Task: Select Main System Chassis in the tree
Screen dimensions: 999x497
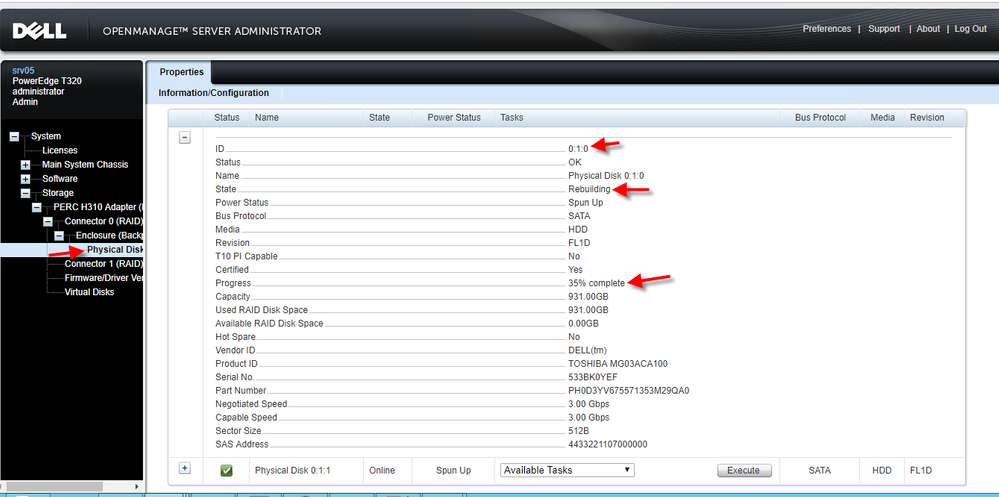Action: click(85, 164)
